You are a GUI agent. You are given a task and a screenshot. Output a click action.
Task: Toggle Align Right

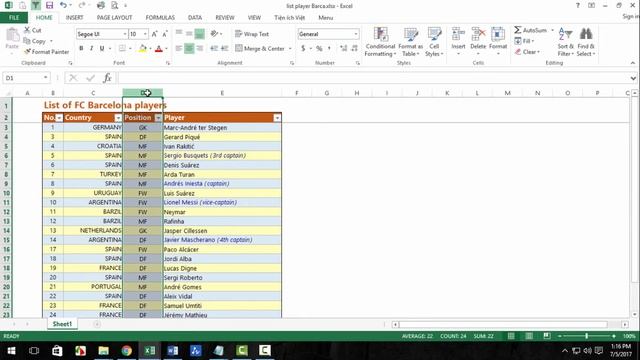200,49
